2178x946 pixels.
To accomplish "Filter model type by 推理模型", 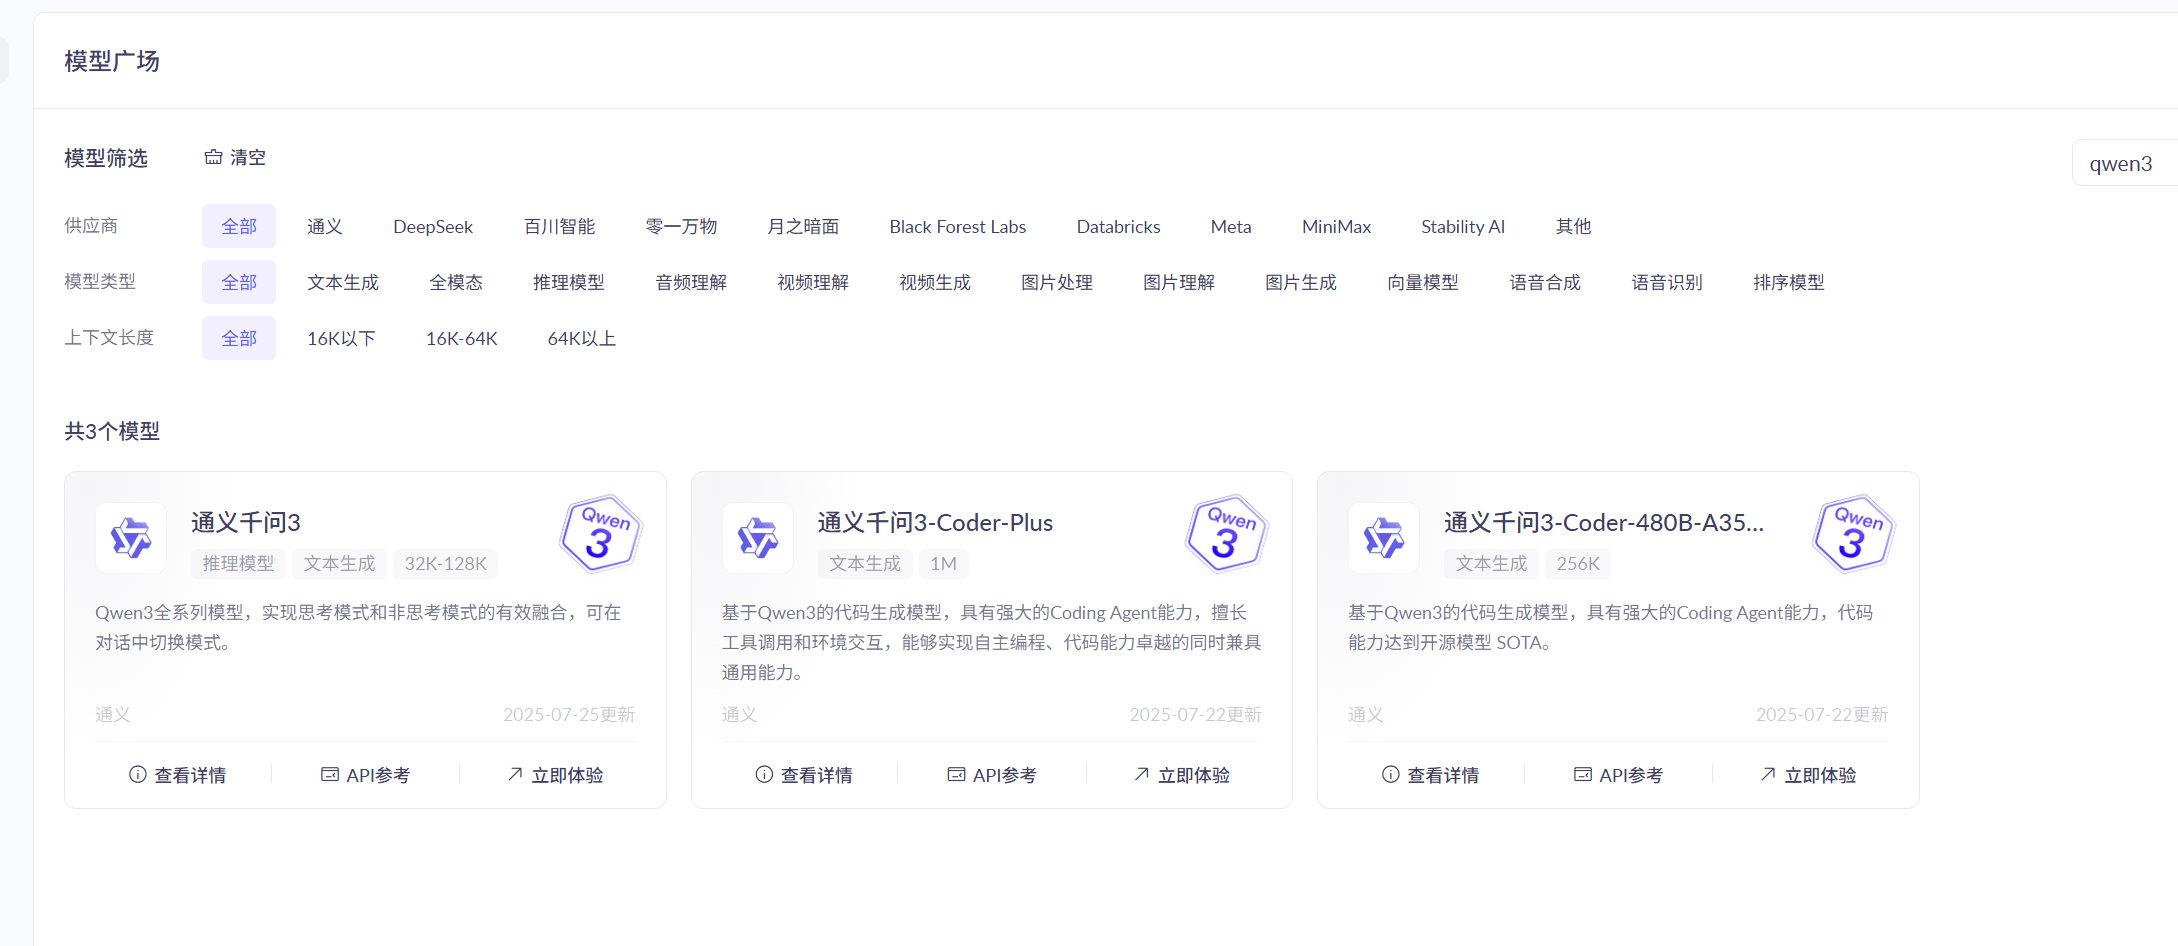I will [x=569, y=282].
